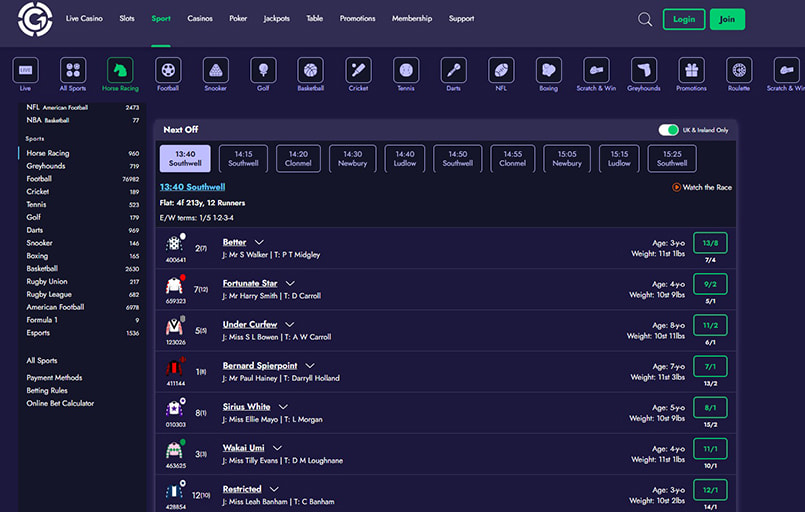Expand Fortunate Star runner details

290,283
